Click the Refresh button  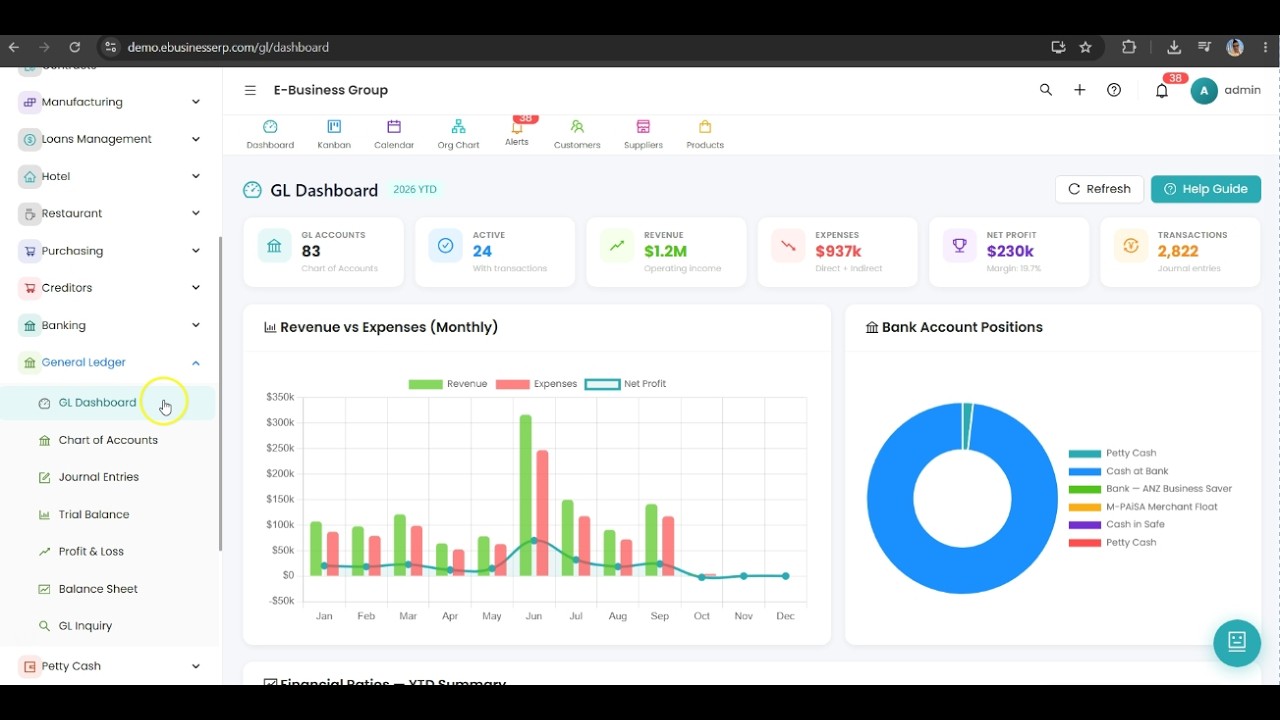point(1099,189)
